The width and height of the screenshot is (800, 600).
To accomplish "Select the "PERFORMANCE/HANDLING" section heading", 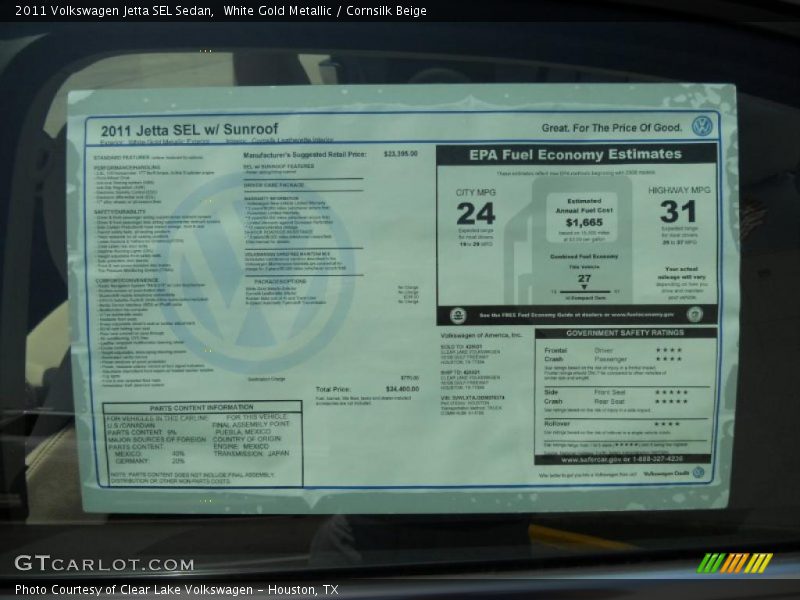I will [x=127, y=167].
